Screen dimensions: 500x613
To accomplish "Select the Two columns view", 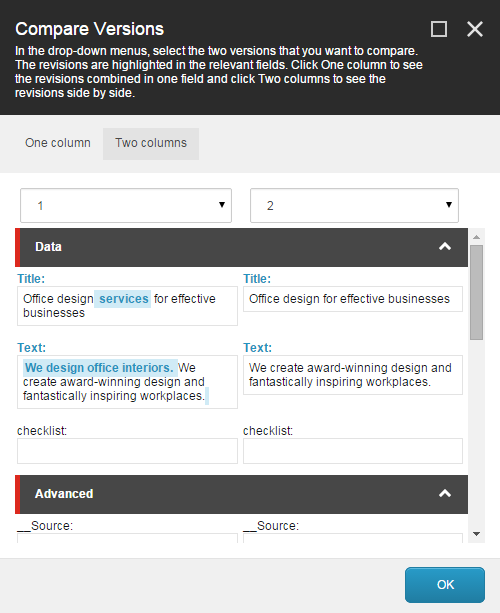I will pos(151,143).
